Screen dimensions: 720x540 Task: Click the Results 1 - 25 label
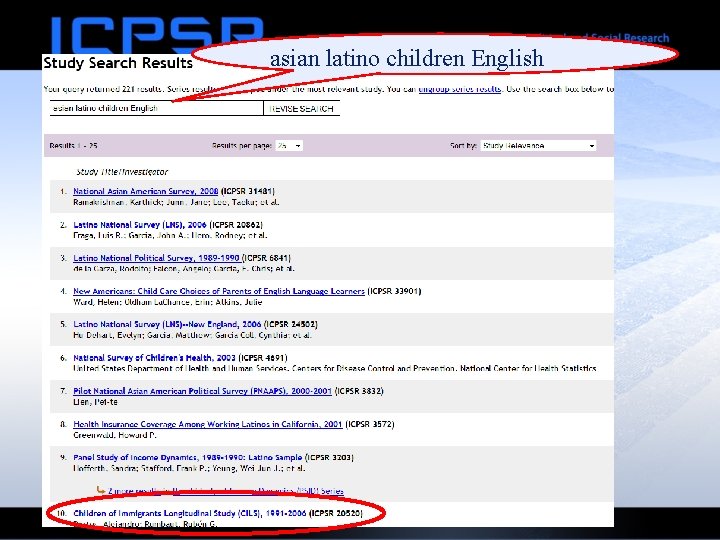[x=73, y=146]
